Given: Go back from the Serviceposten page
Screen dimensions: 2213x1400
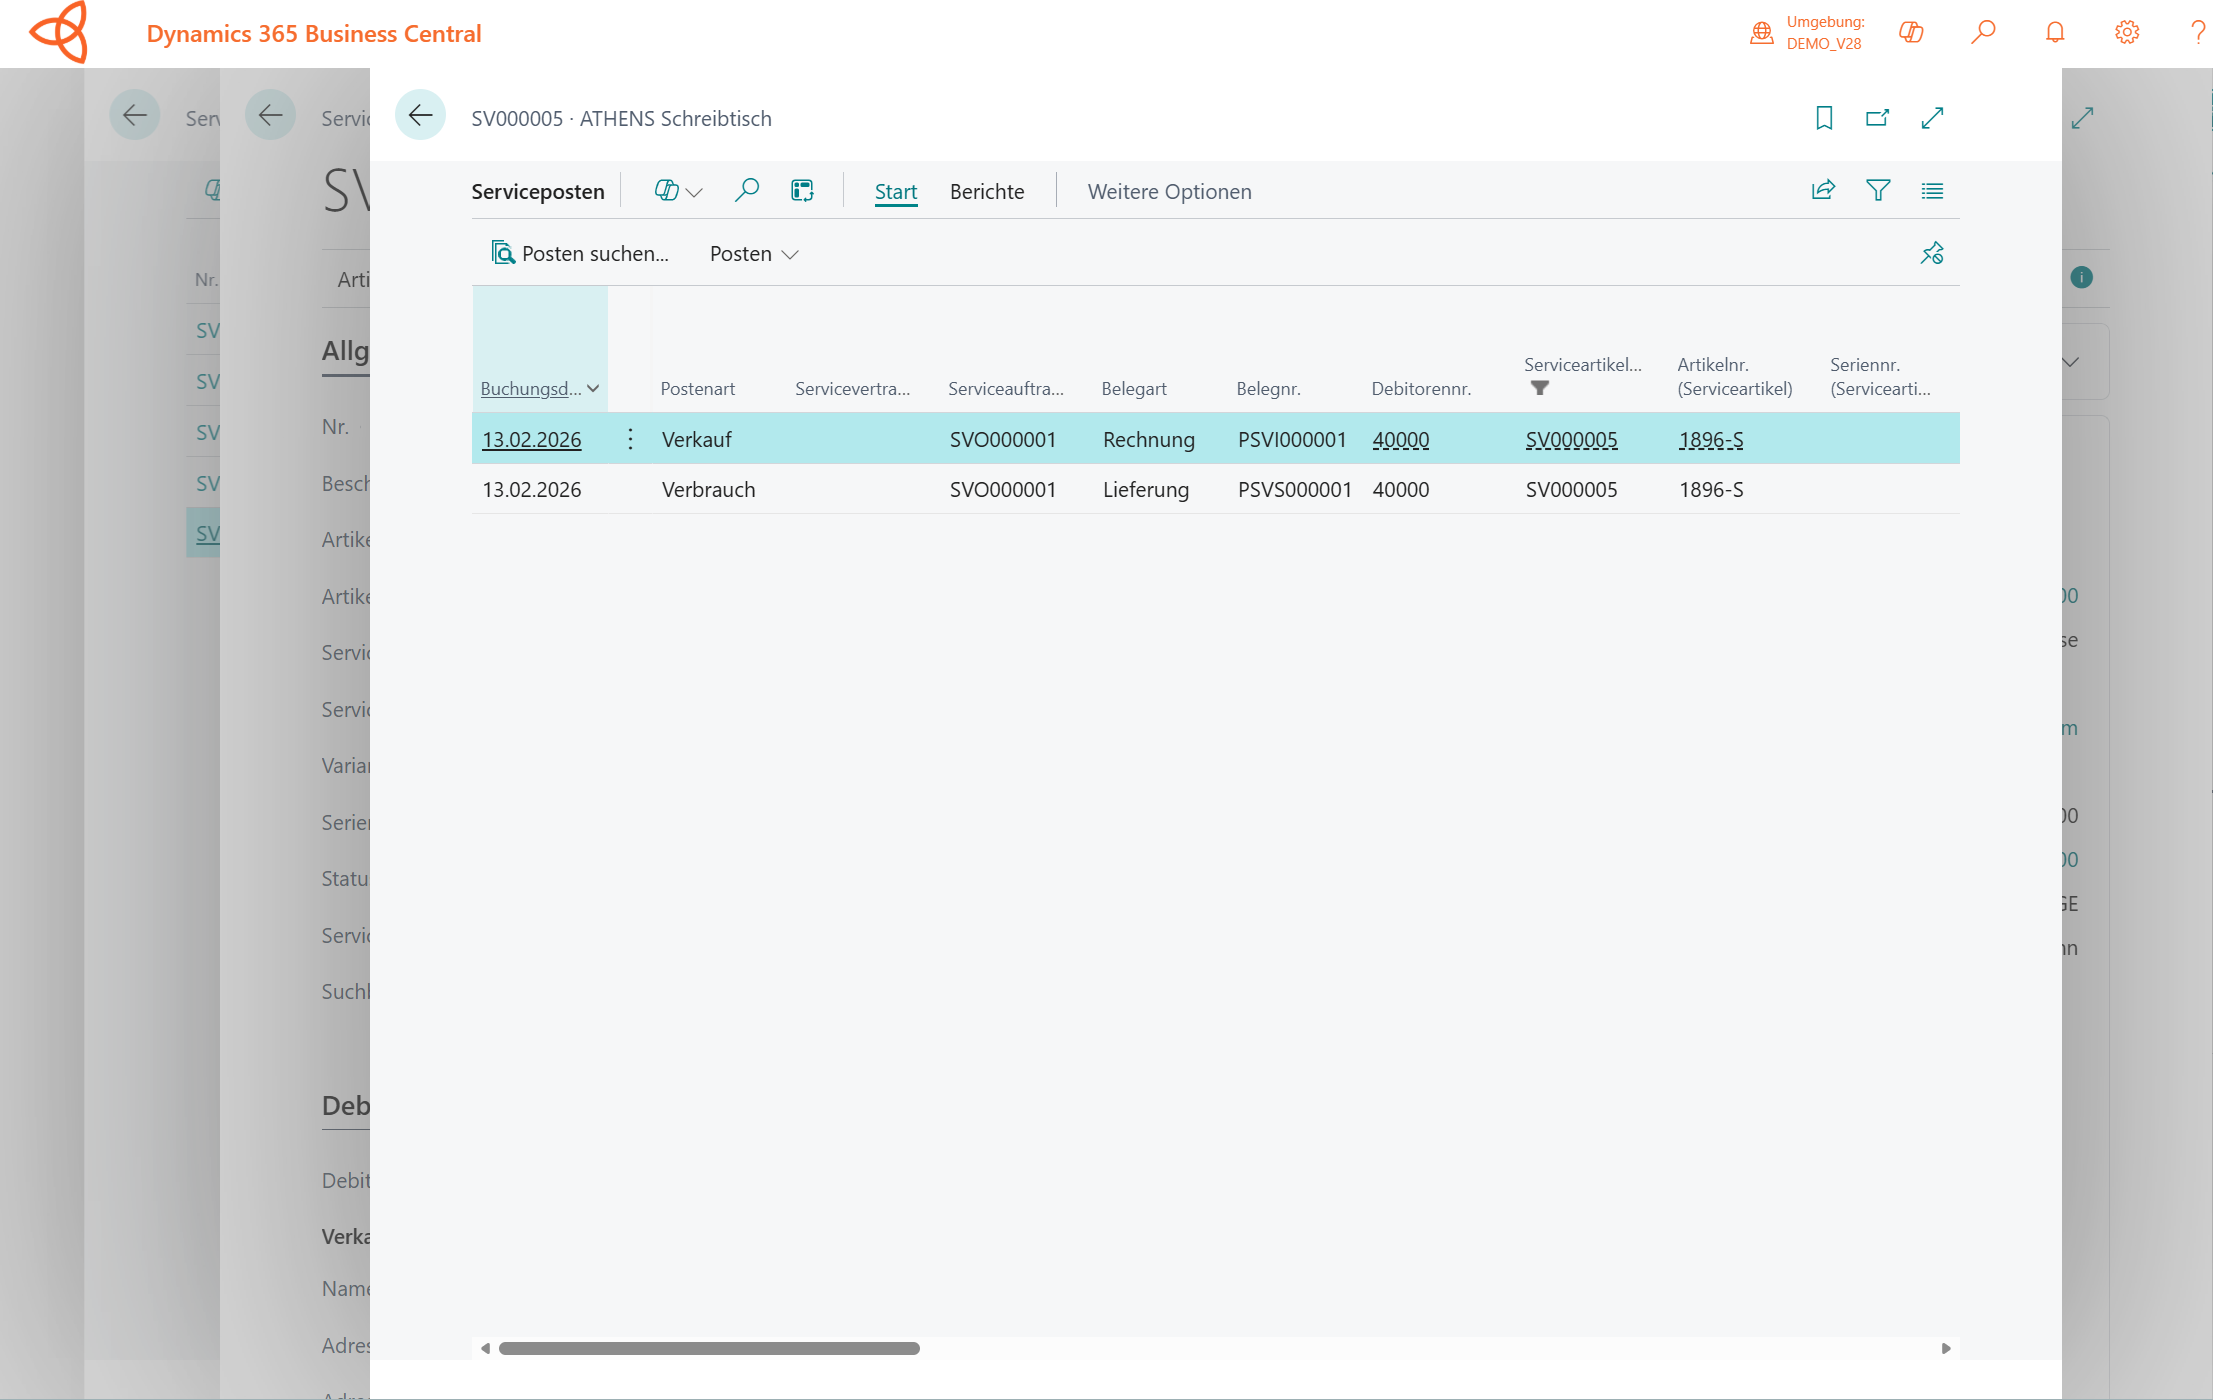Looking at the screenshot, I should [x=420, y=116].
